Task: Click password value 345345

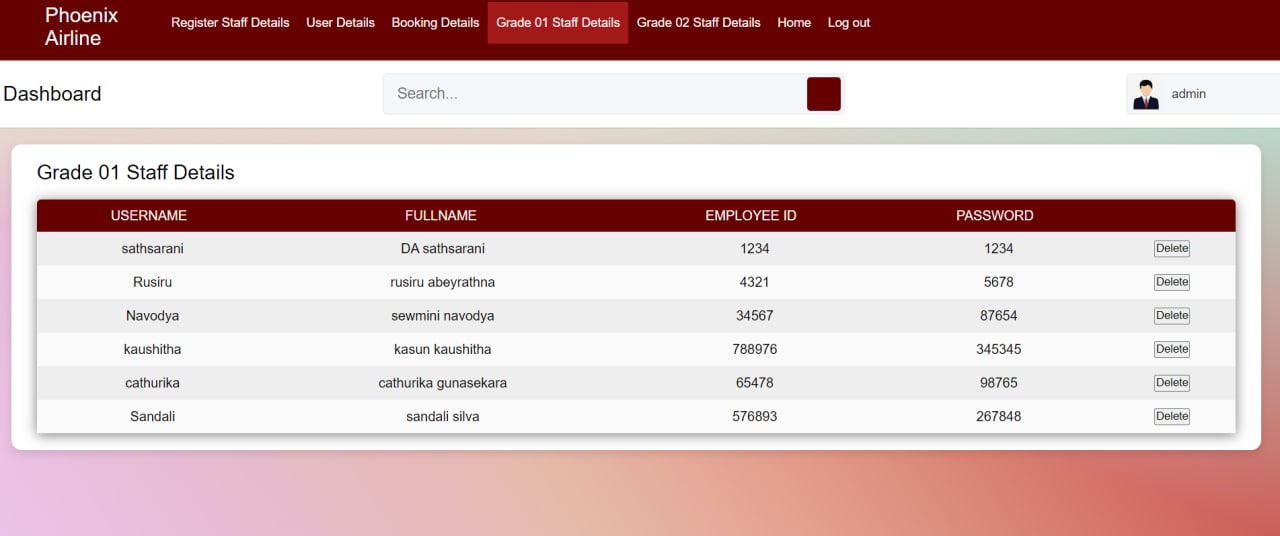Action: coord(999,349)
